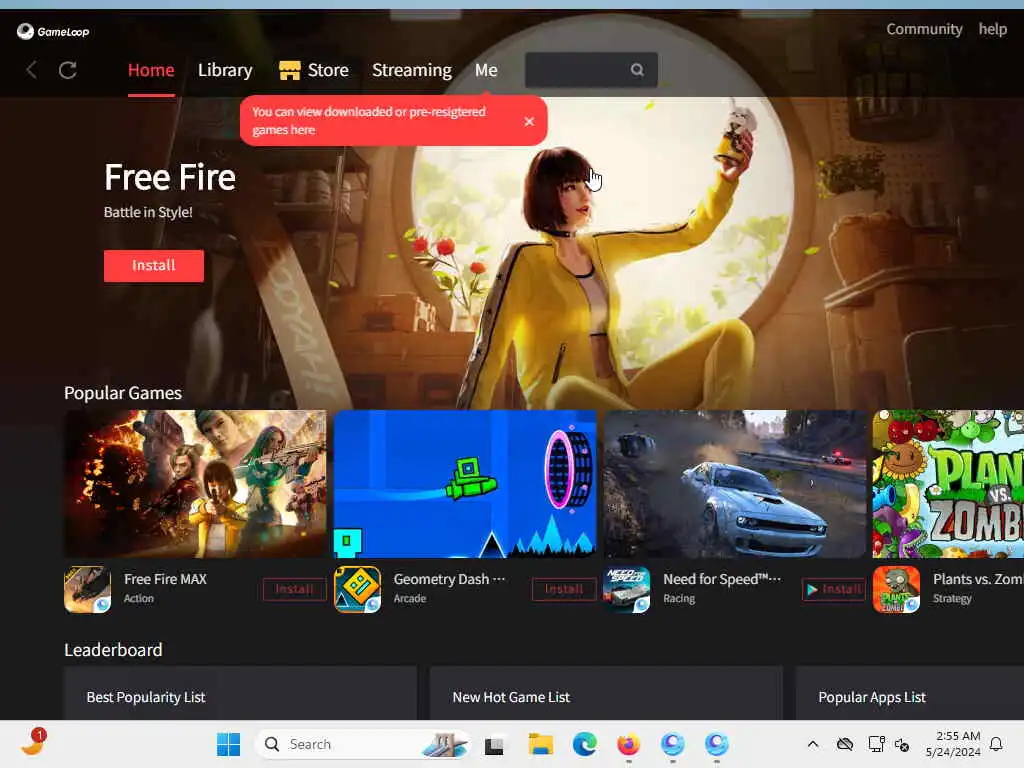
Task: Open the Plants vs. Zombies app icon
Action: coord(896,589)
